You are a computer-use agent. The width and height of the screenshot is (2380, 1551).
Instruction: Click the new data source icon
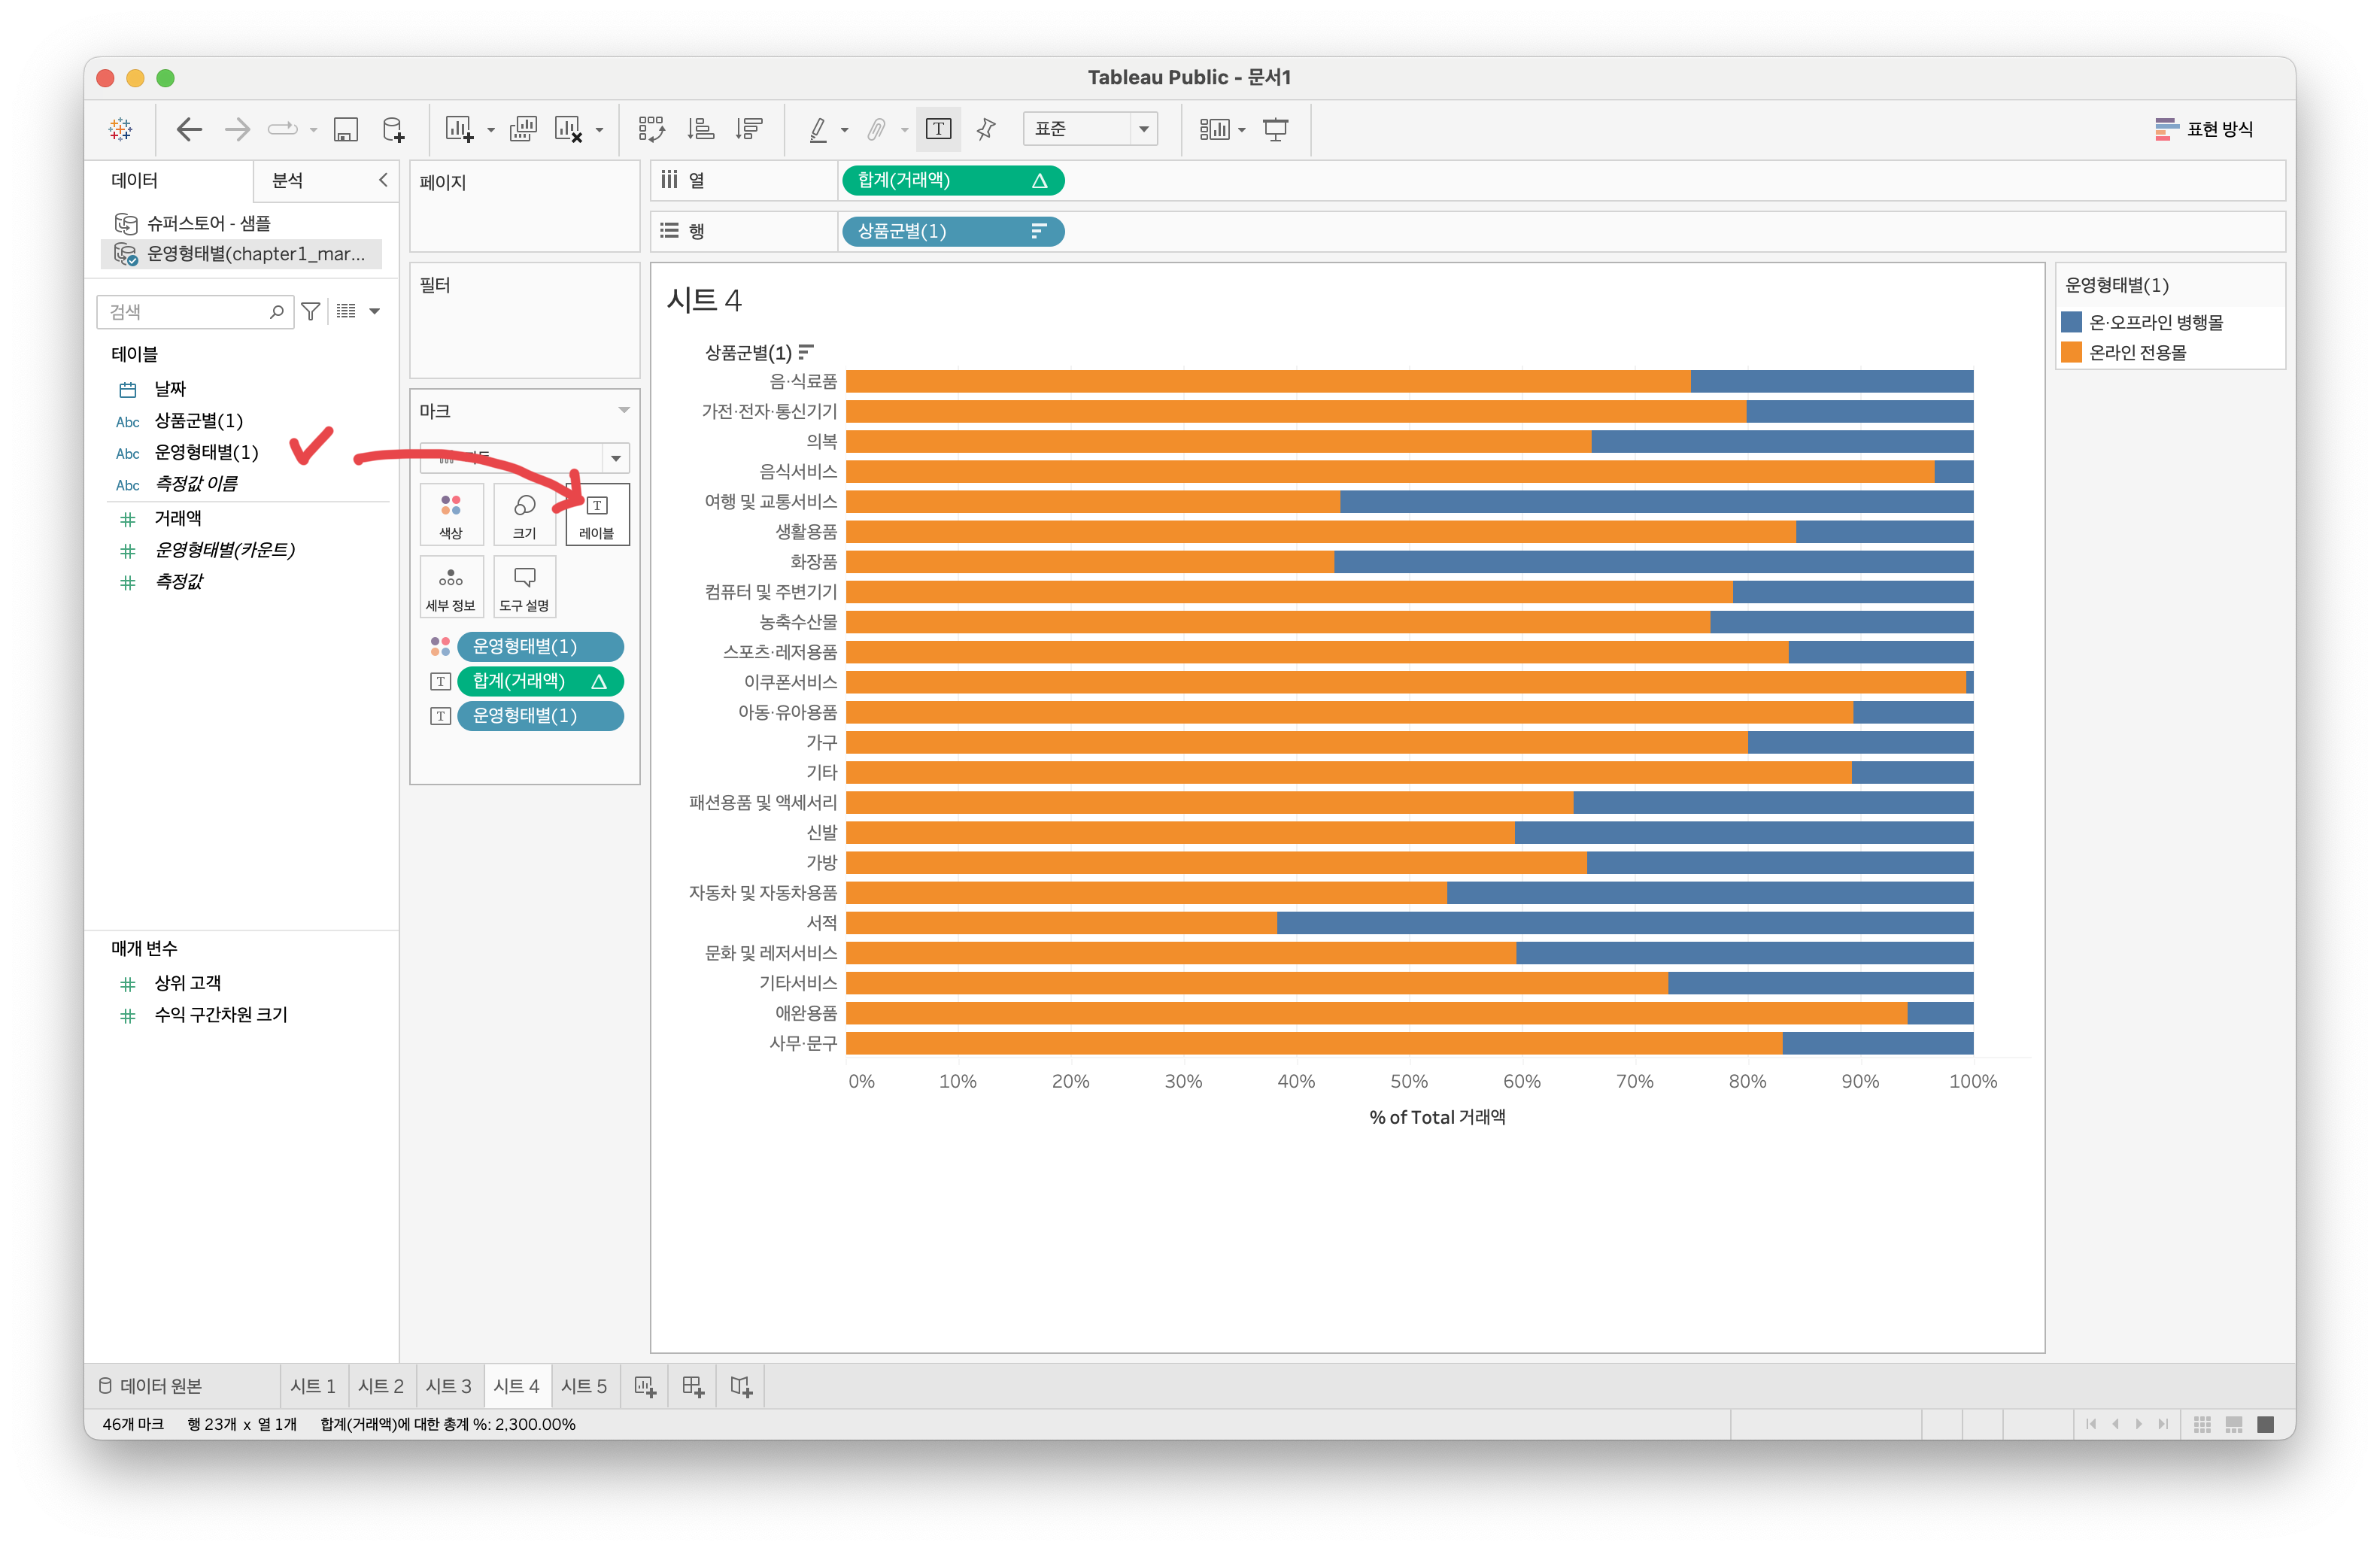coord(394,129)
